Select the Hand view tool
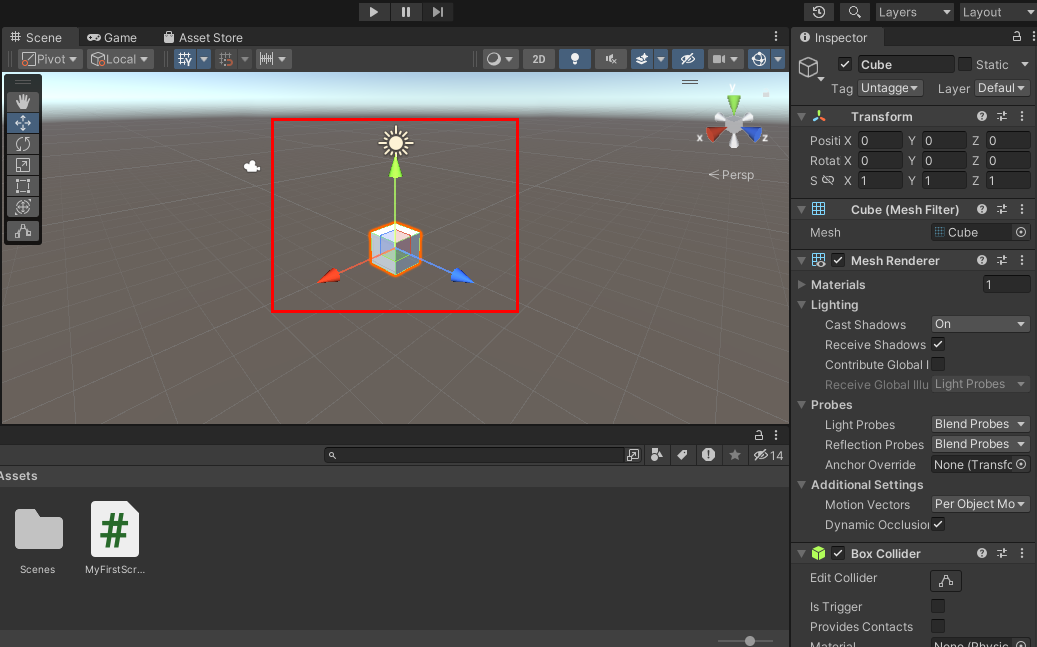Image resolution: width=1037 pixels, height=647 pixels. click(x=23, y=101)
